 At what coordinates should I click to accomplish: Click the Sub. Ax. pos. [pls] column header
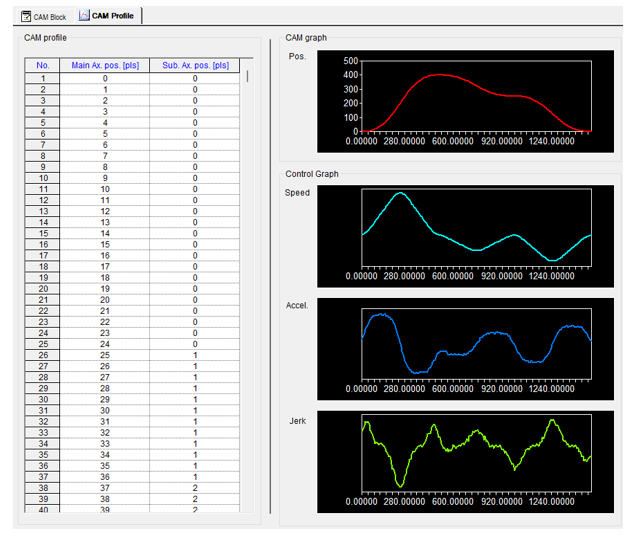pyautogui.click(x=195, y=65)
